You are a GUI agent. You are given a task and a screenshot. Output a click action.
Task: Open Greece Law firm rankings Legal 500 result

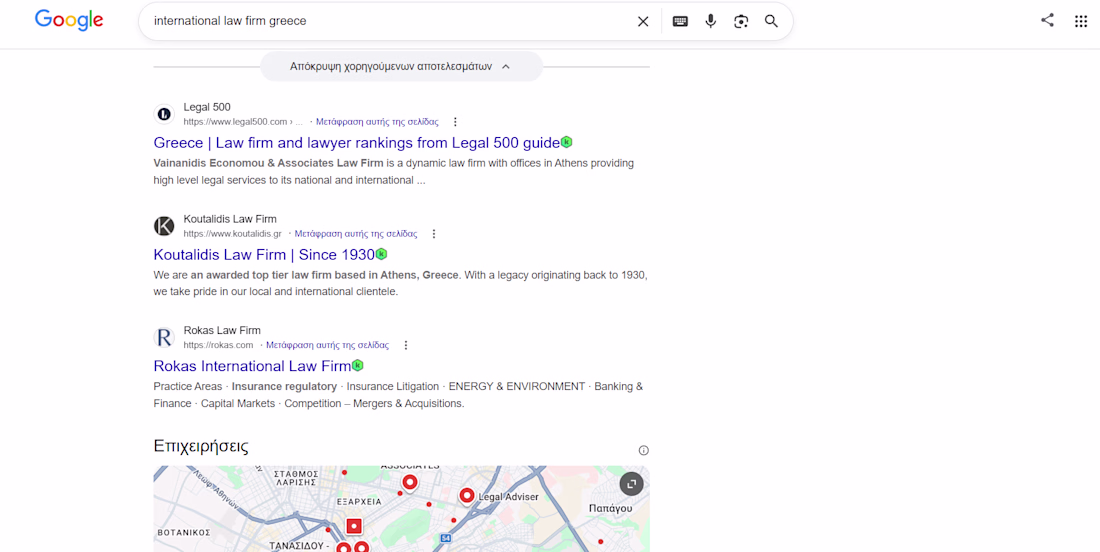pos(356,143)
